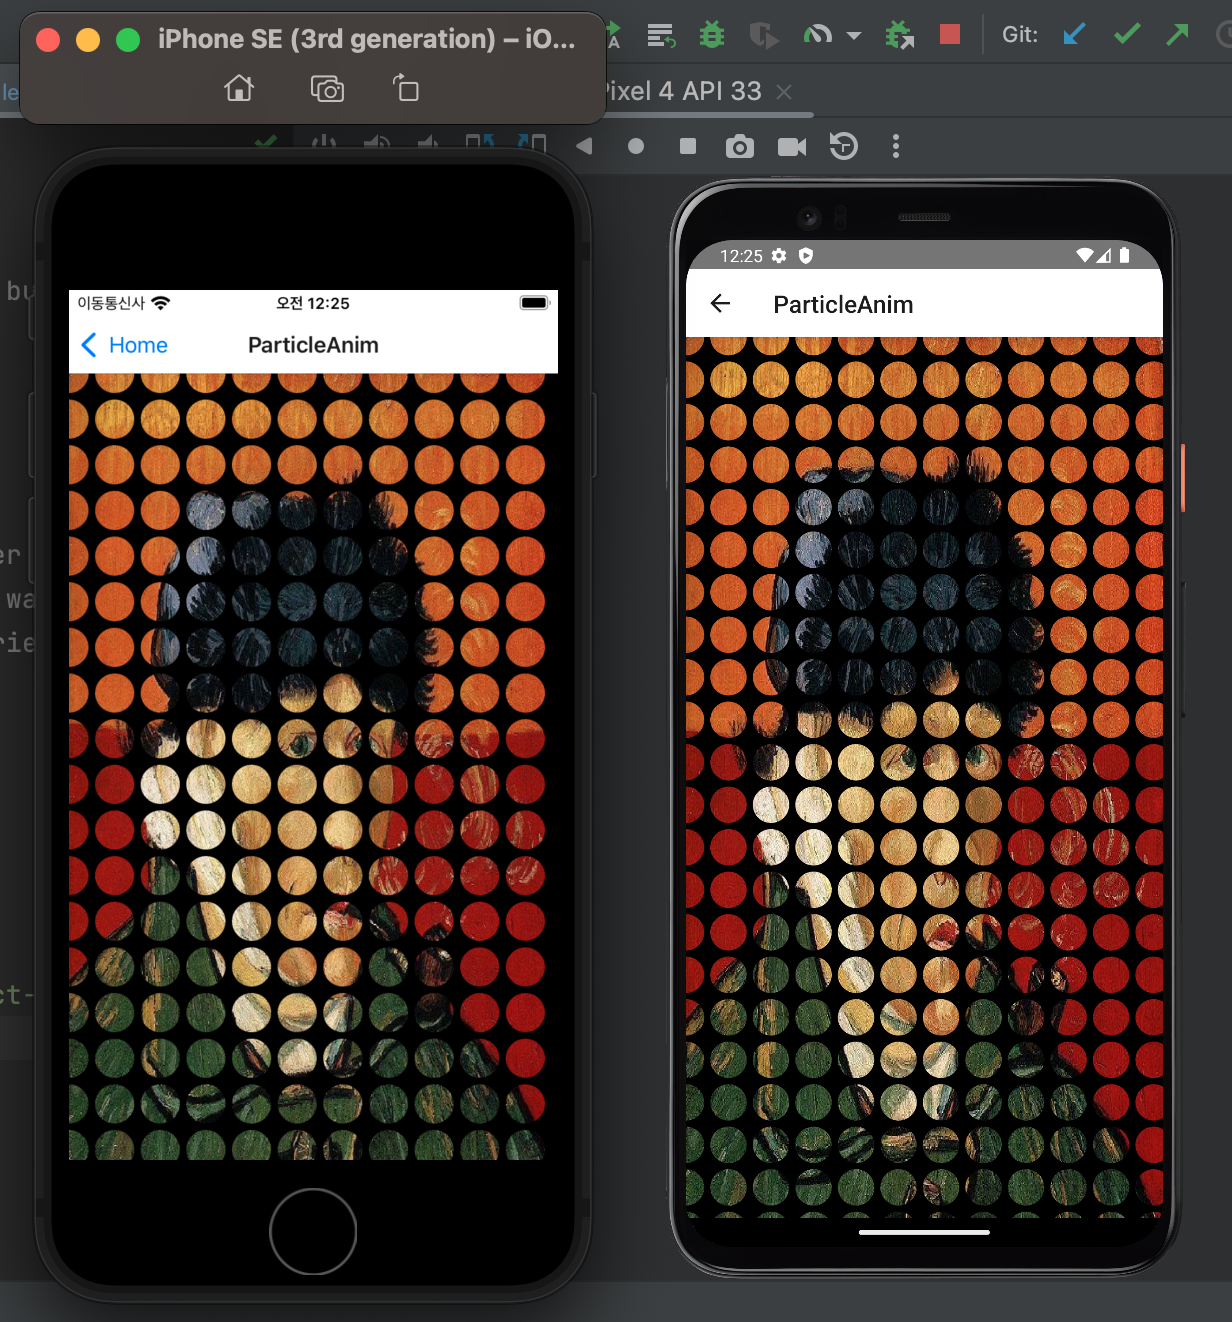The width and height of the screenshot is (1232, 1322).
Task: Open the Profile app gauge icon
Action: click(818, 36)
